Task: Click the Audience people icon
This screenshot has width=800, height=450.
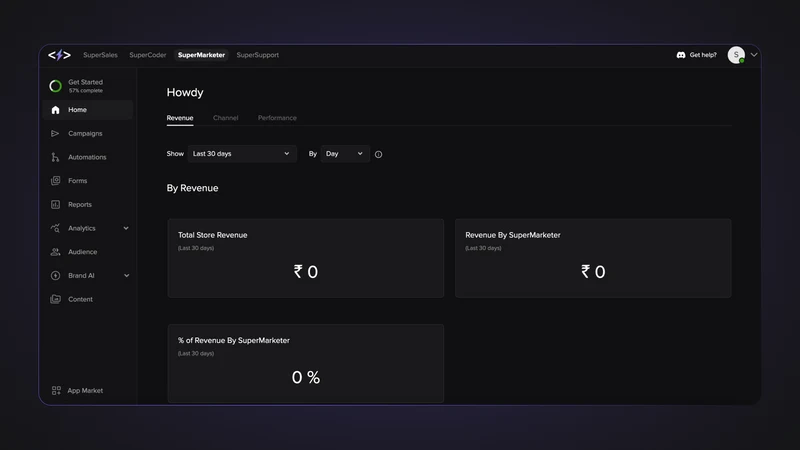Action: 55,252
